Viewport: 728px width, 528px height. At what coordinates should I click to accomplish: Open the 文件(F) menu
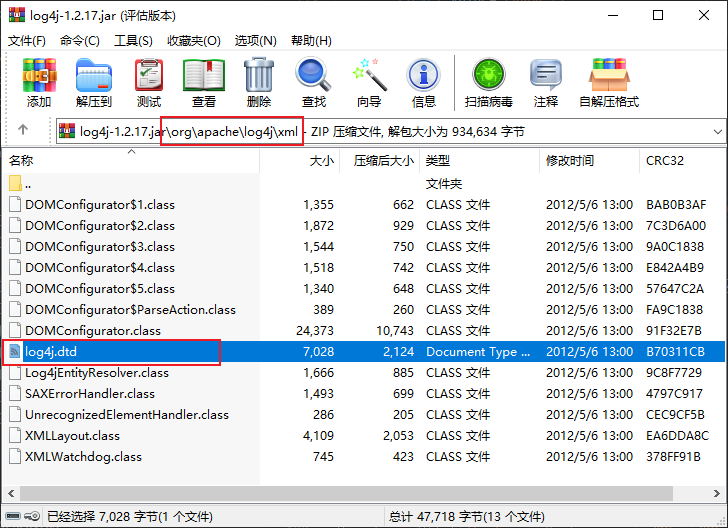pos(27,41)
